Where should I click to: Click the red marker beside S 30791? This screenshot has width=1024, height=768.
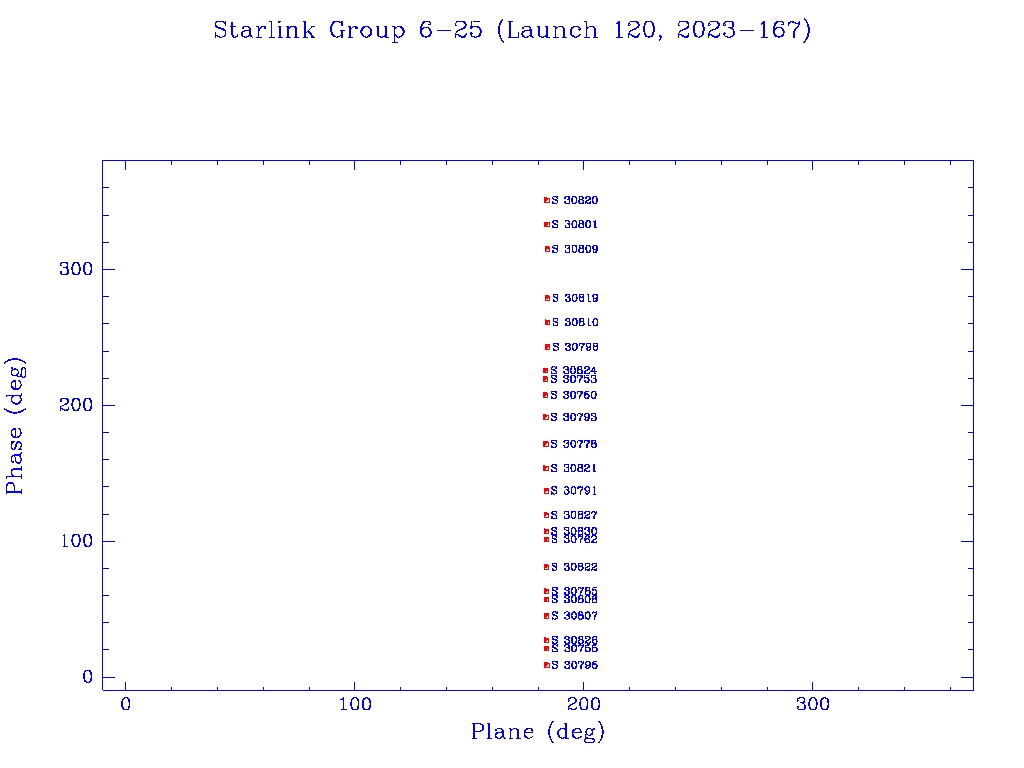point(546,491)
